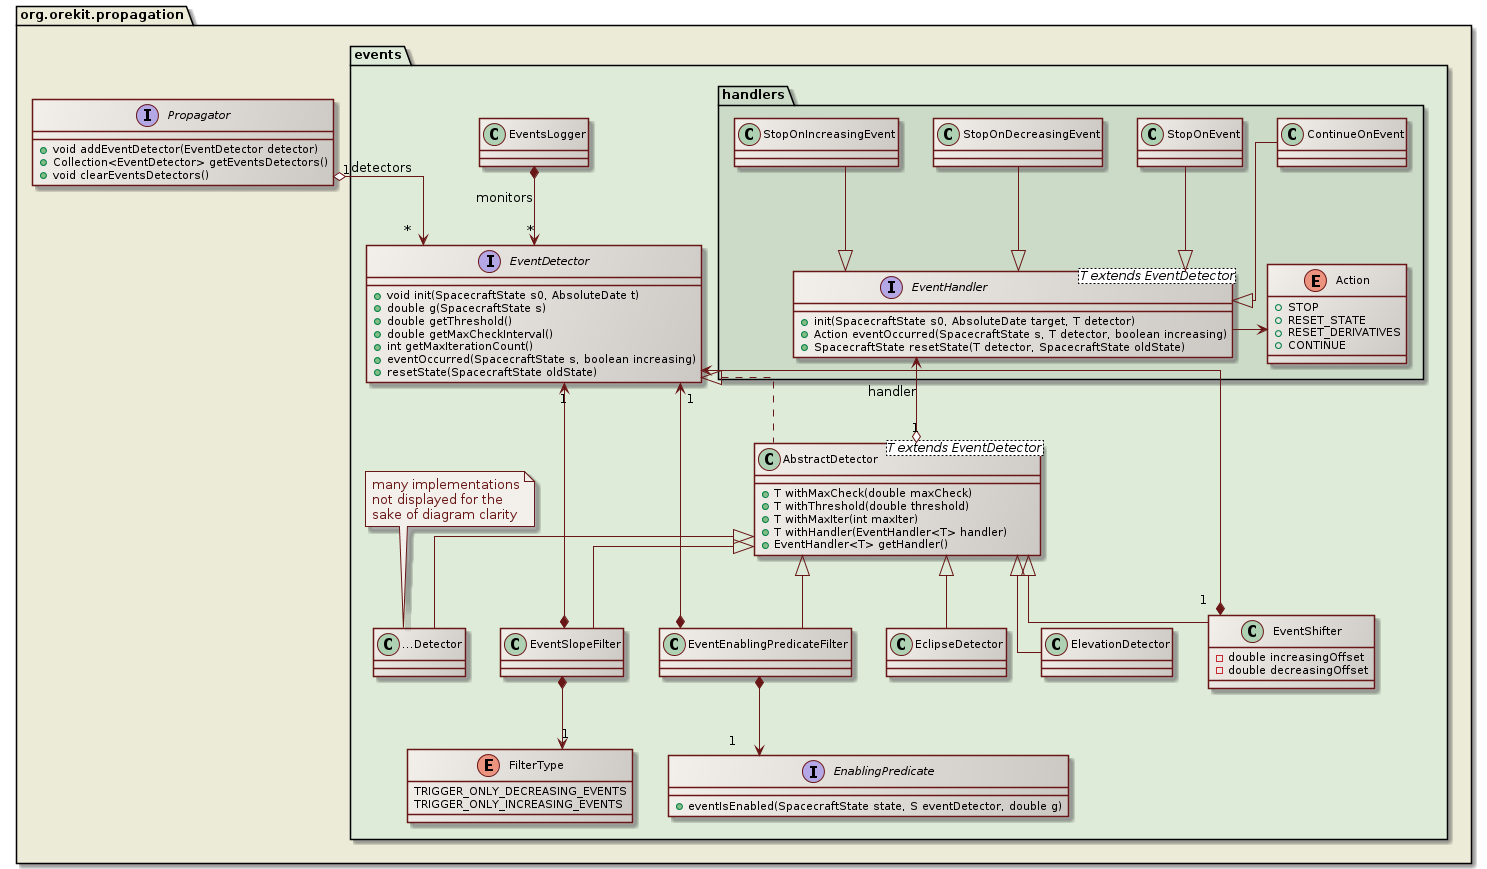Click the AbstractDetector class icon
Image resolution: width=1487 pixels, height=869 pixels.
pos(768,460)
